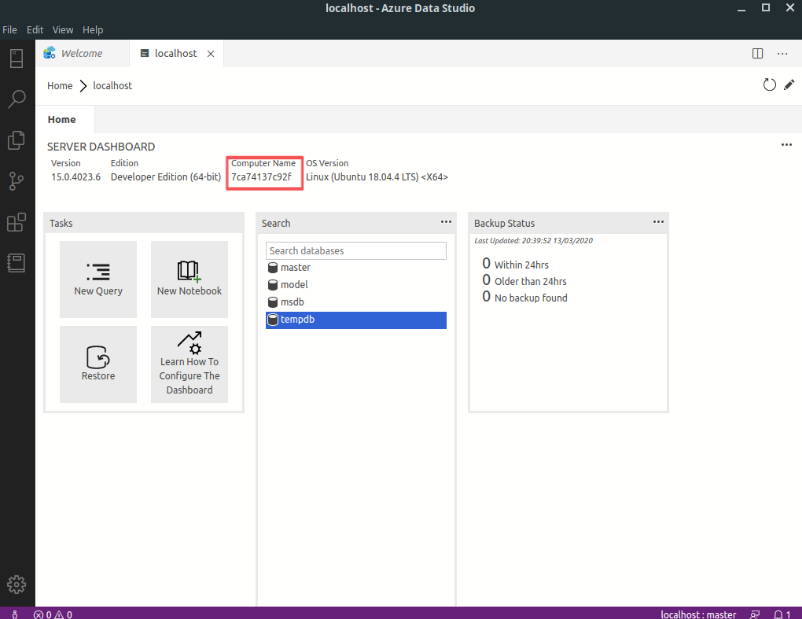Click localhost : master connection status
This screenshot has width=802, height=619.
698,614
